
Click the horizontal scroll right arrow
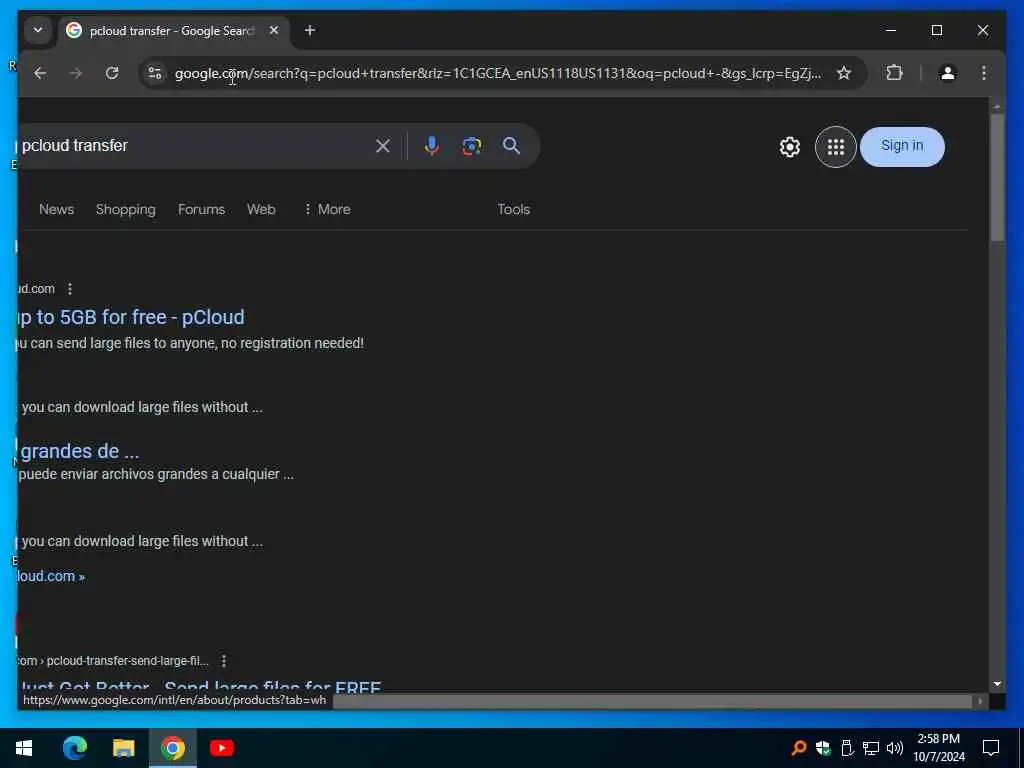pyautogui.click(x=980, y=701)
